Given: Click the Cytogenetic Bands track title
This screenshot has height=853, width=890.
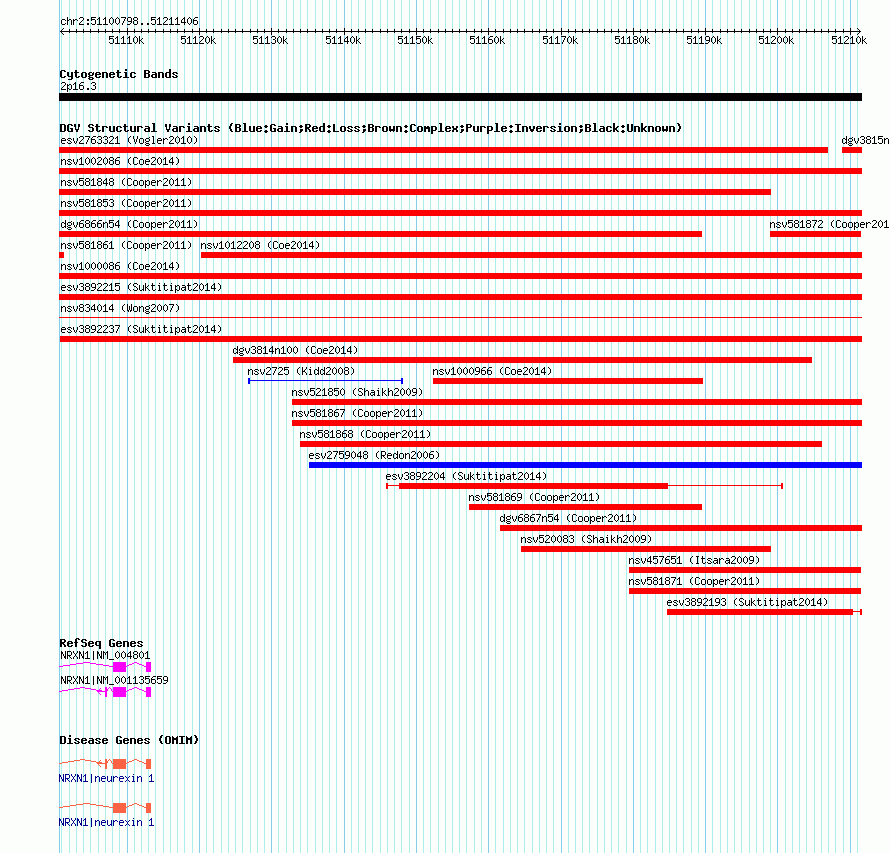Looking at the screenshot, I should tap(119, 74).
